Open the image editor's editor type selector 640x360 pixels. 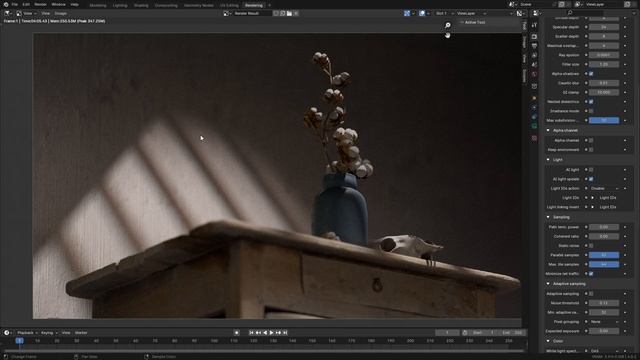[x=8, y=13]
